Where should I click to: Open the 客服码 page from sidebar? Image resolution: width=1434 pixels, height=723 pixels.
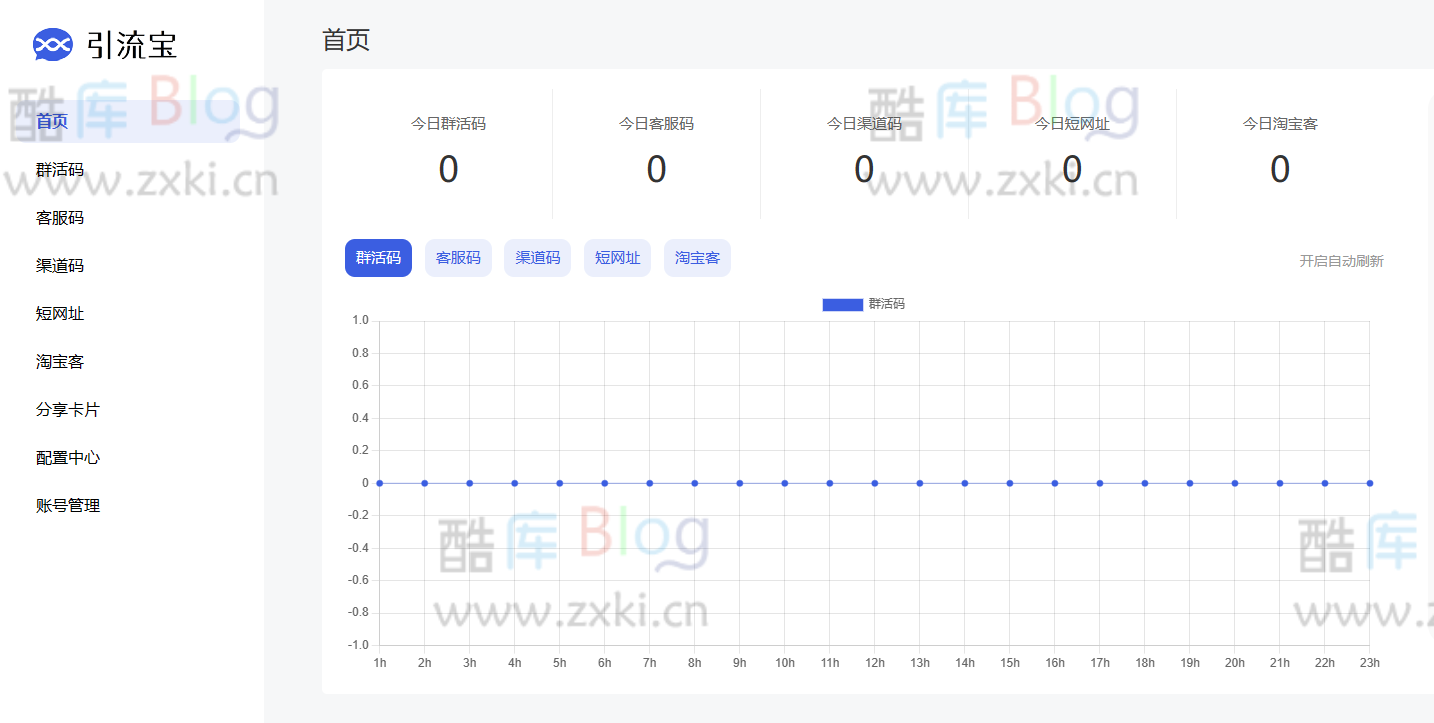pyautogui.click(x=59, y=217)
